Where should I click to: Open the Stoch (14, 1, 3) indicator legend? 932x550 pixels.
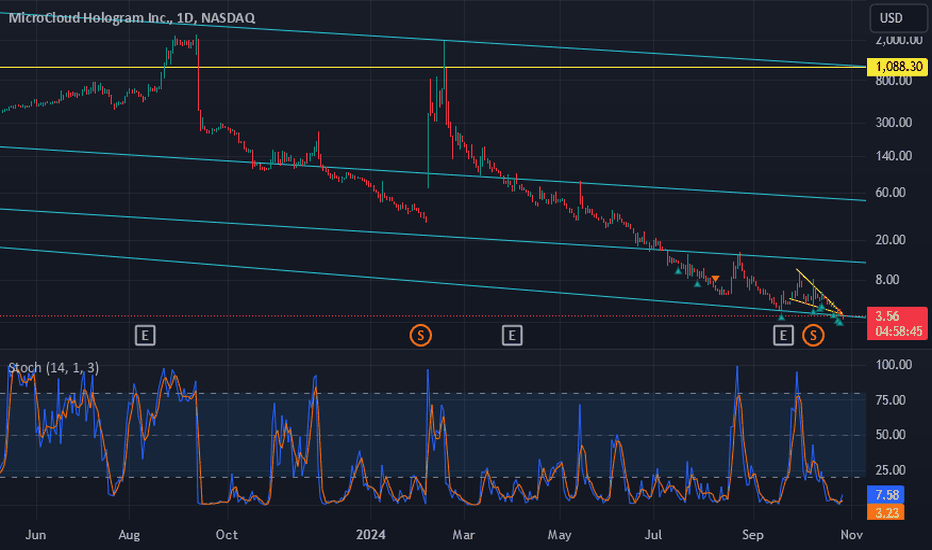click(53, 368)
